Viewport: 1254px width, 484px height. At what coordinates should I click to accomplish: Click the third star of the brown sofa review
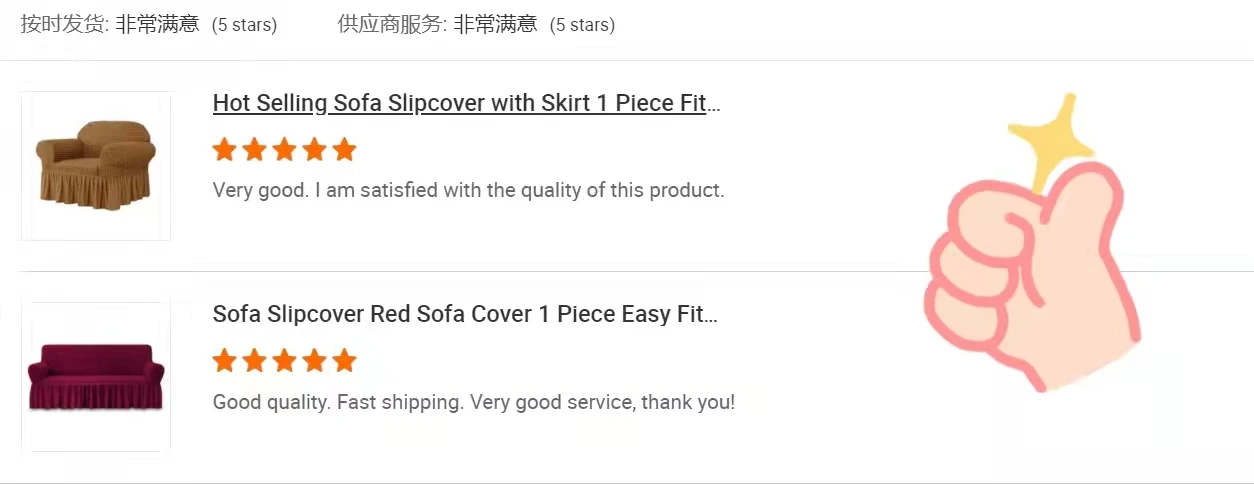click(285, 150)
